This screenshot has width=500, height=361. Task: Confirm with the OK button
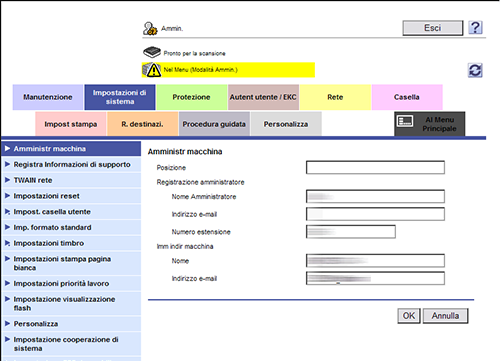click(x=409, y=316)
